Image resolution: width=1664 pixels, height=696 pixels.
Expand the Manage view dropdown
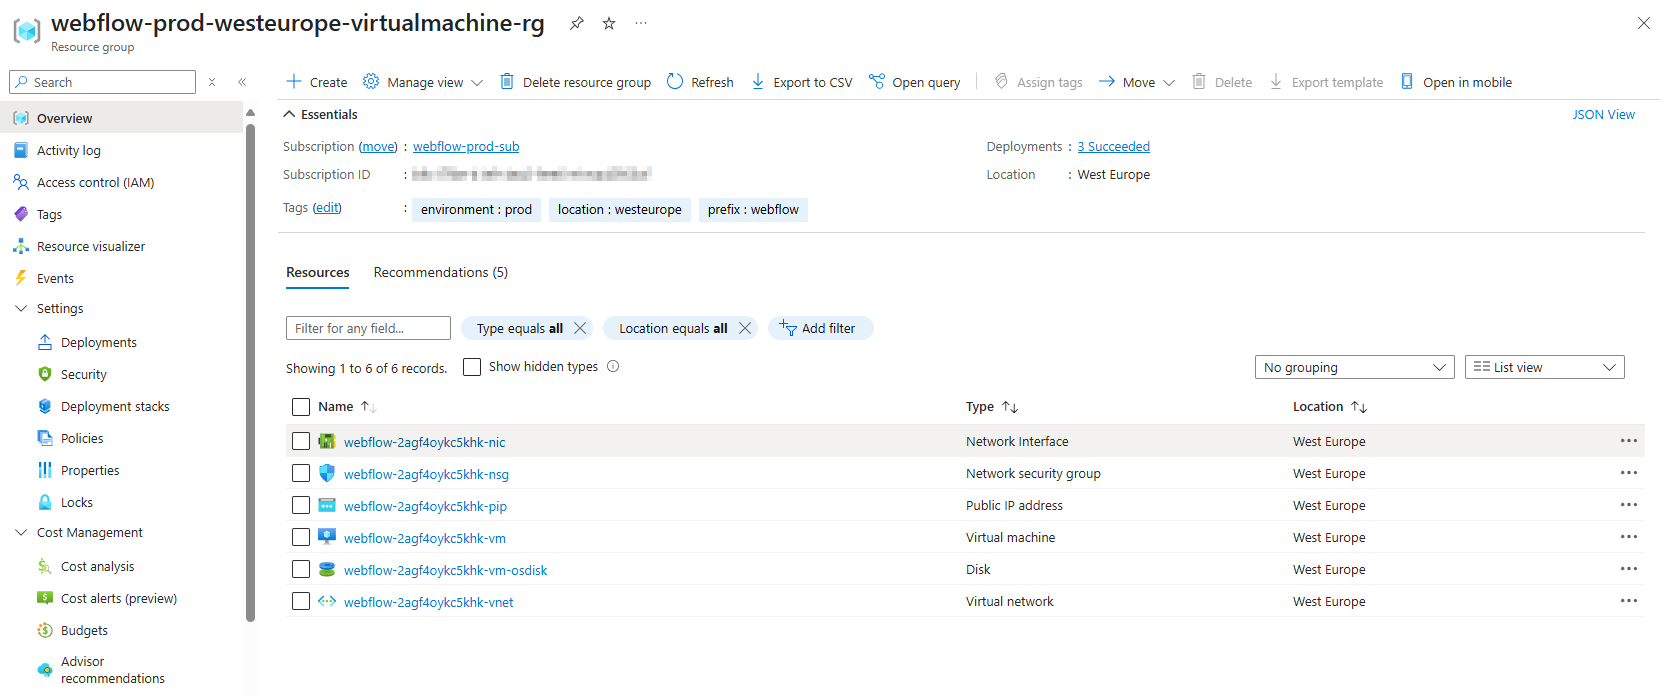coord(423,82)
